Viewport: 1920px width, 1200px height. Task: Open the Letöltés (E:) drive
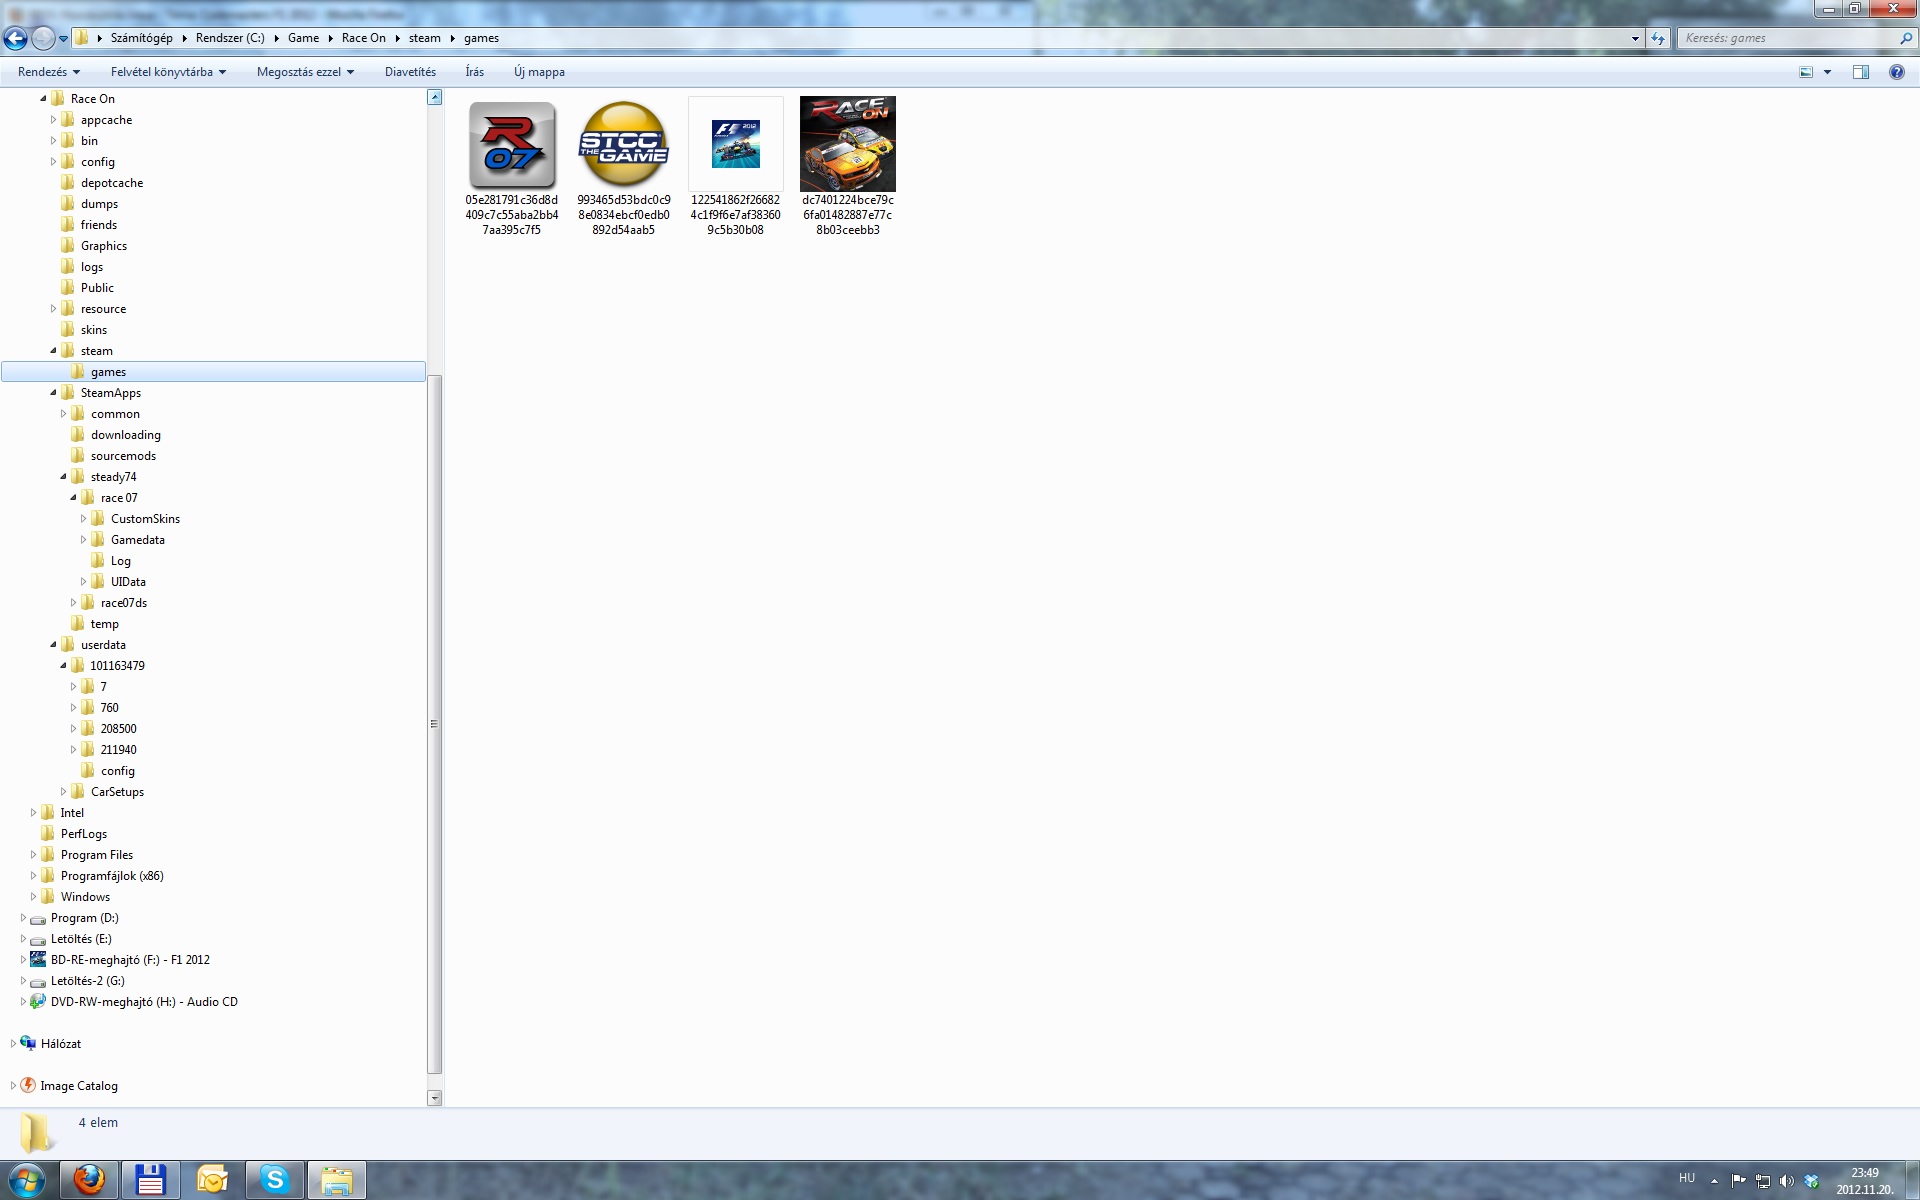[x=81, y=938]
